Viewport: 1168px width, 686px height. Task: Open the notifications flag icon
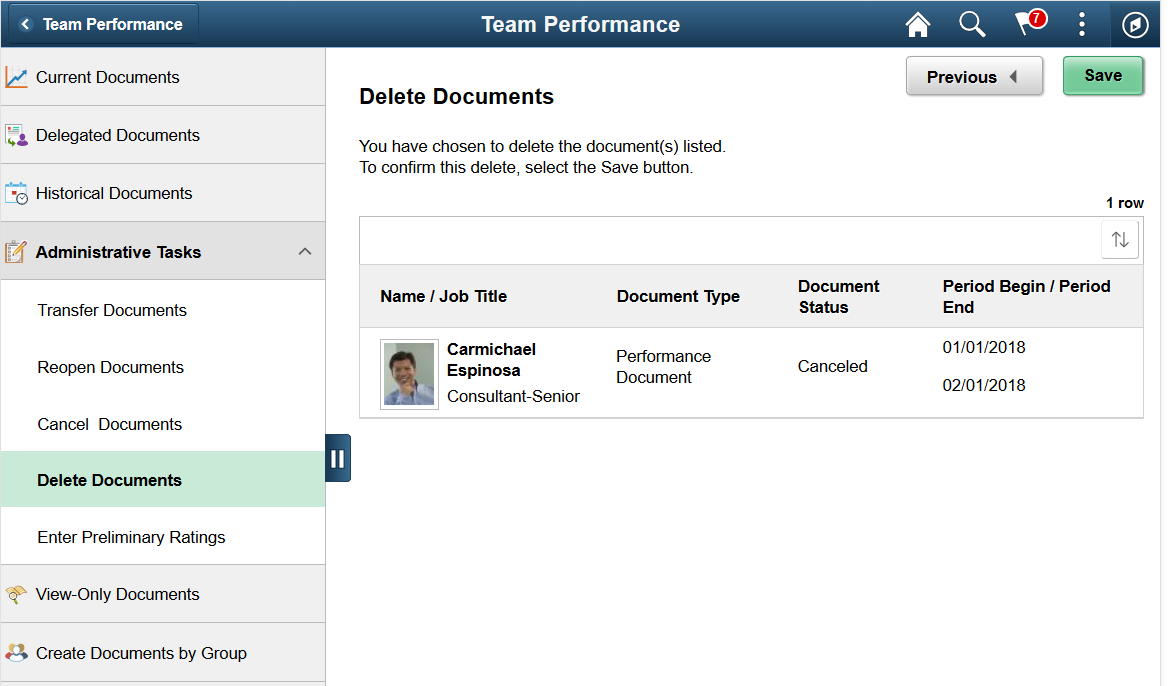coord(1030,23)
